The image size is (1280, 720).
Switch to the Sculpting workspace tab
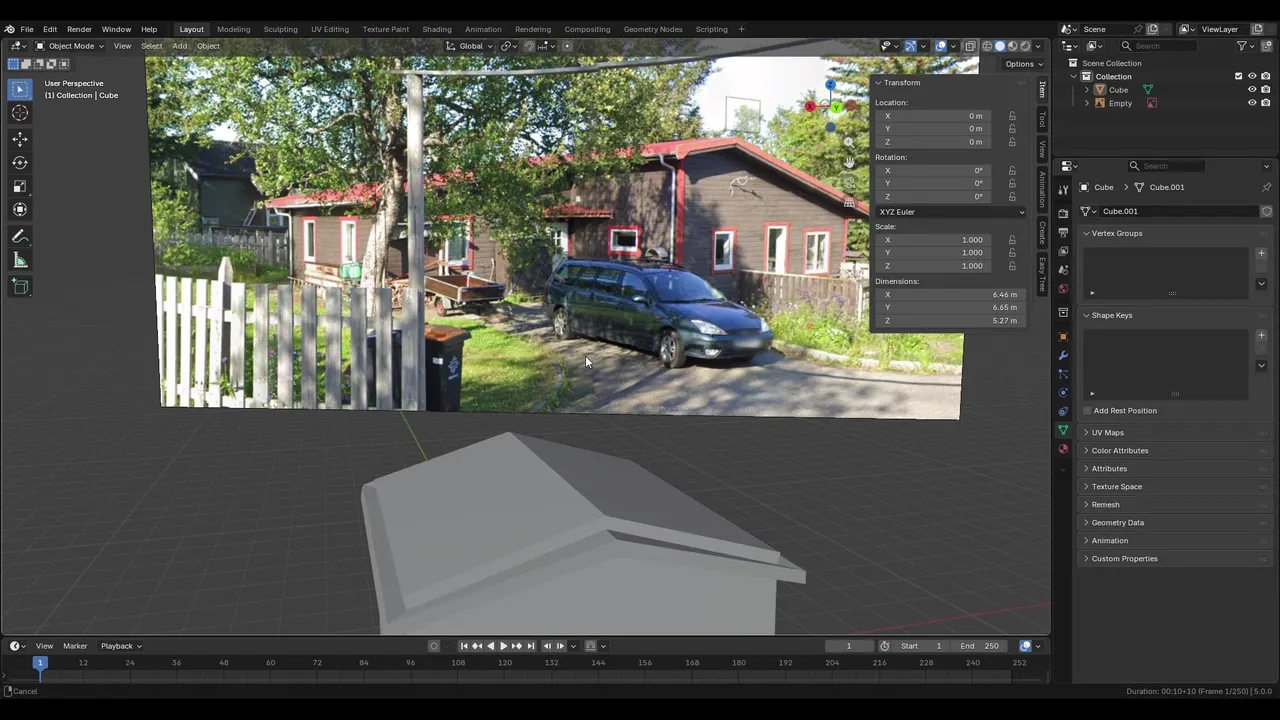point(280,29)
